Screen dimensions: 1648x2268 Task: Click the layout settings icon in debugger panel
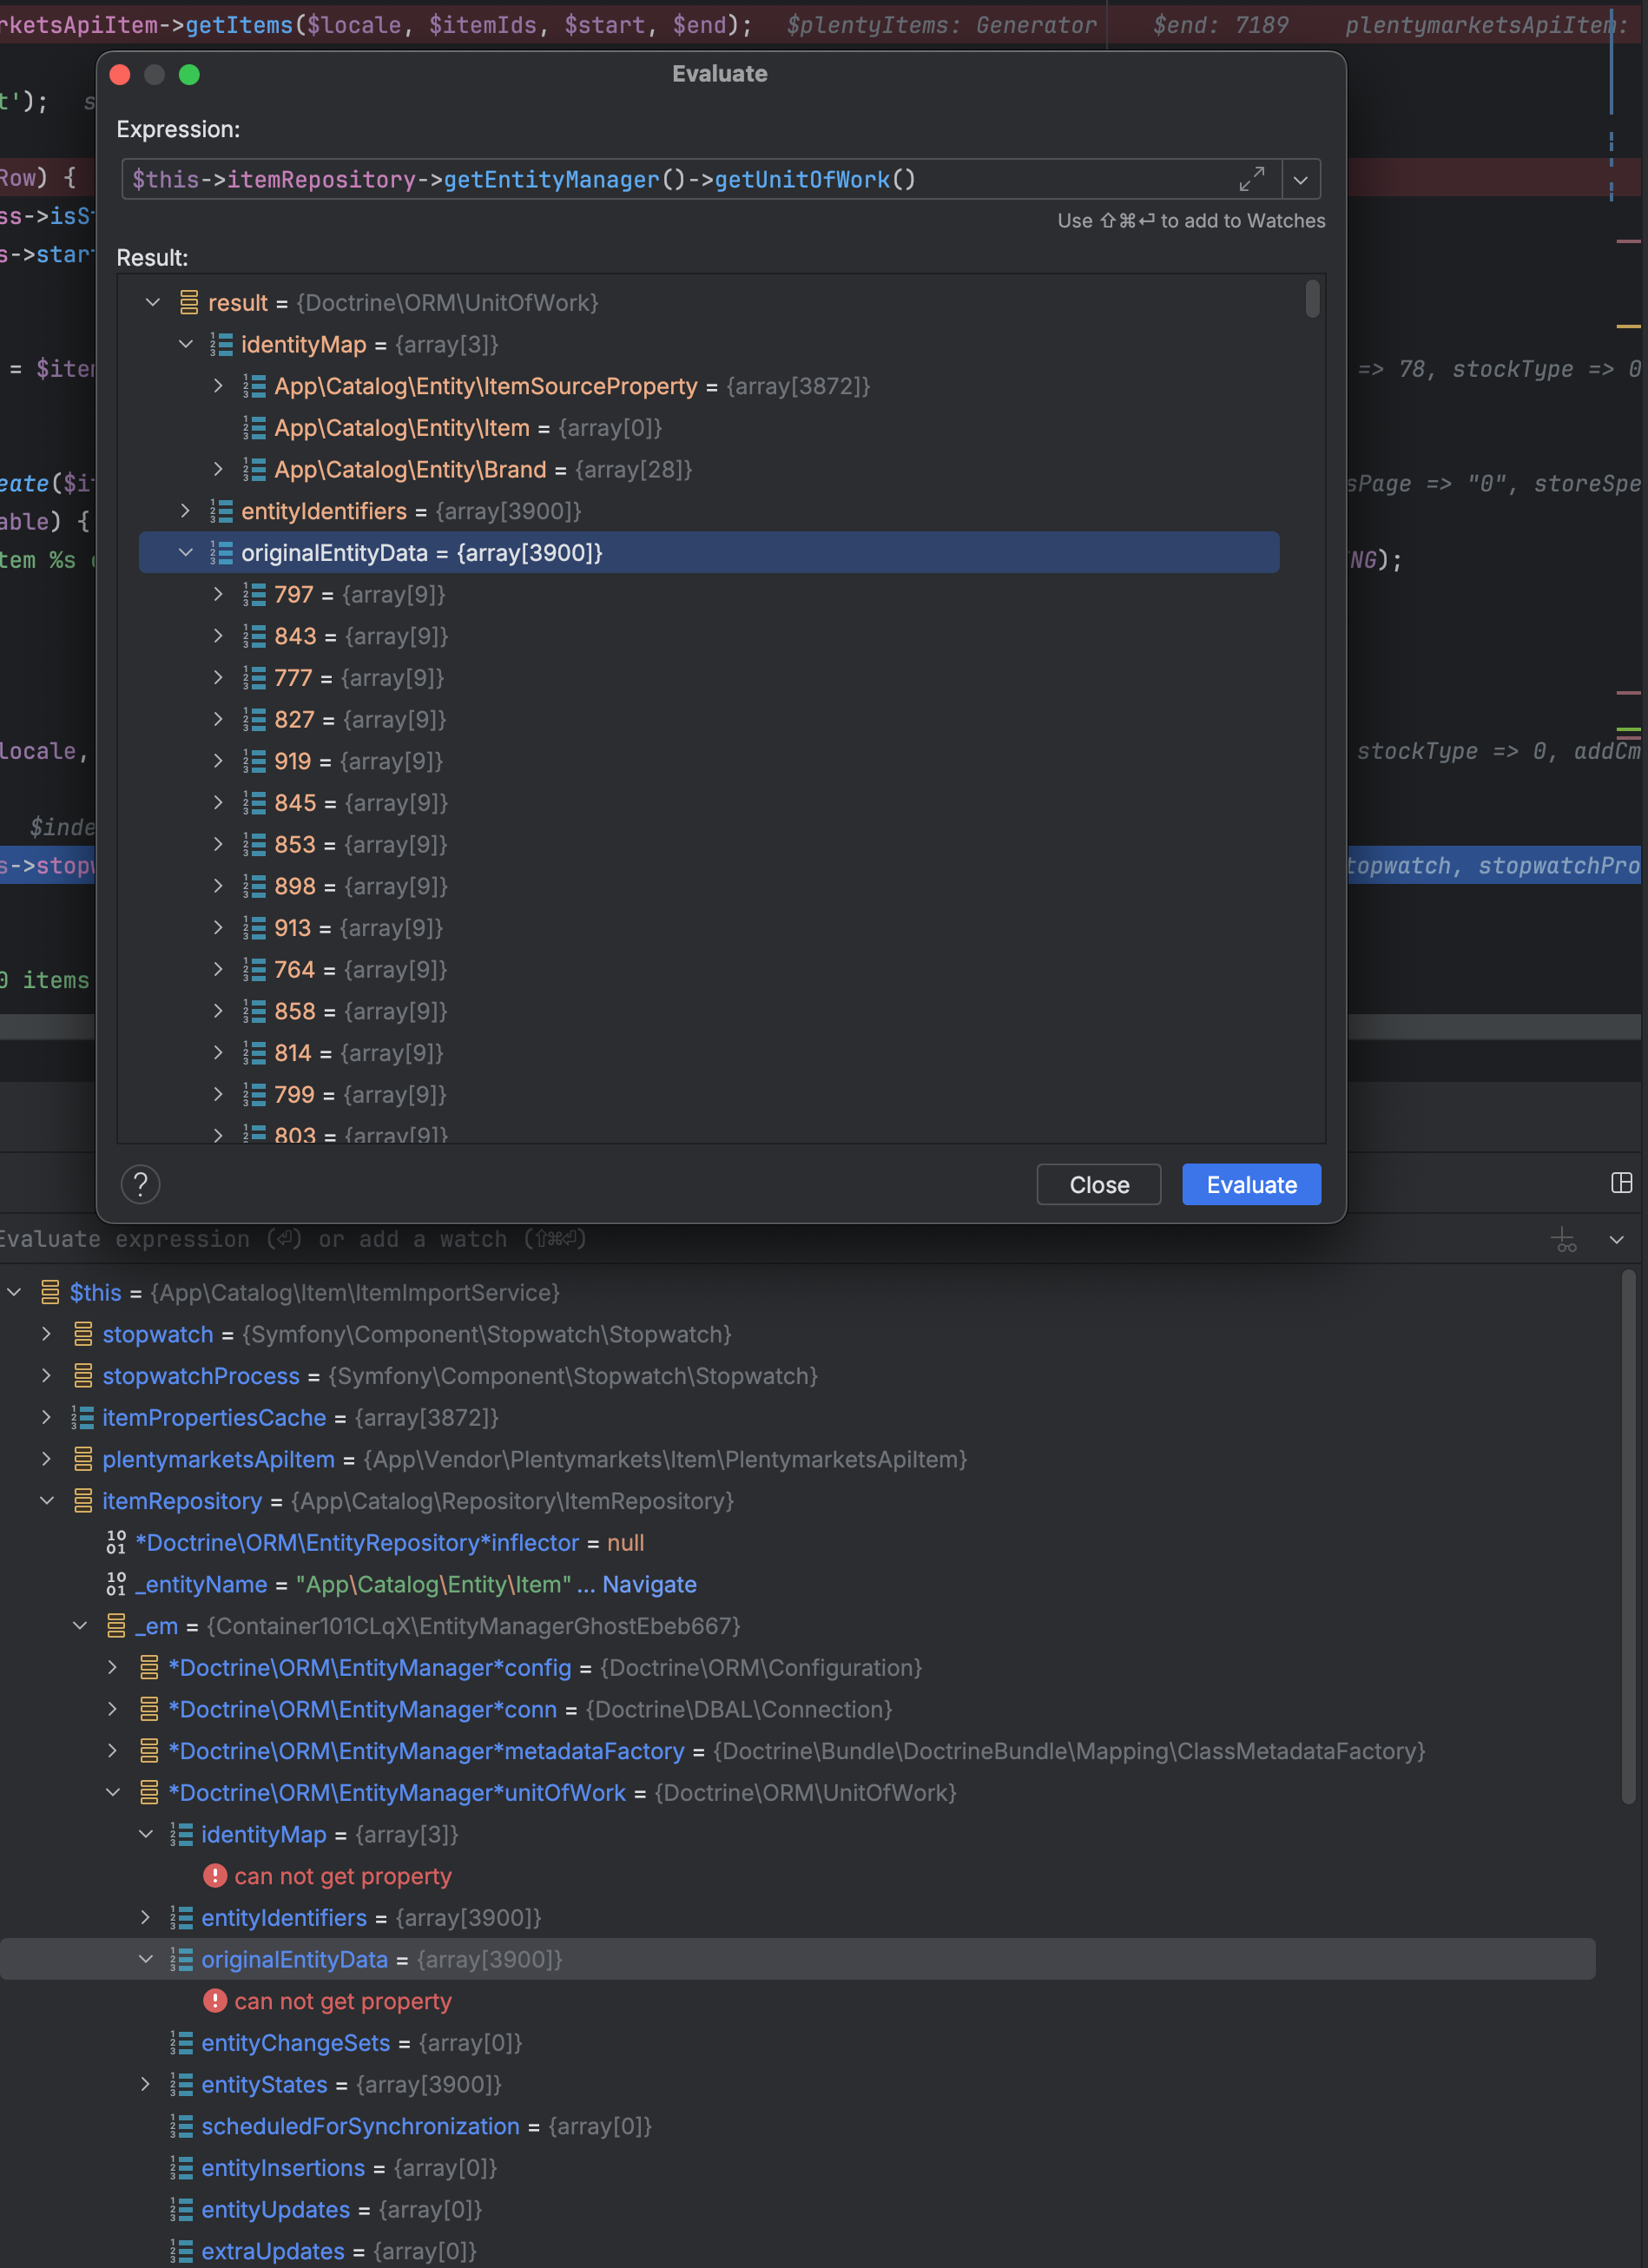click(x=1622, y=1183)
